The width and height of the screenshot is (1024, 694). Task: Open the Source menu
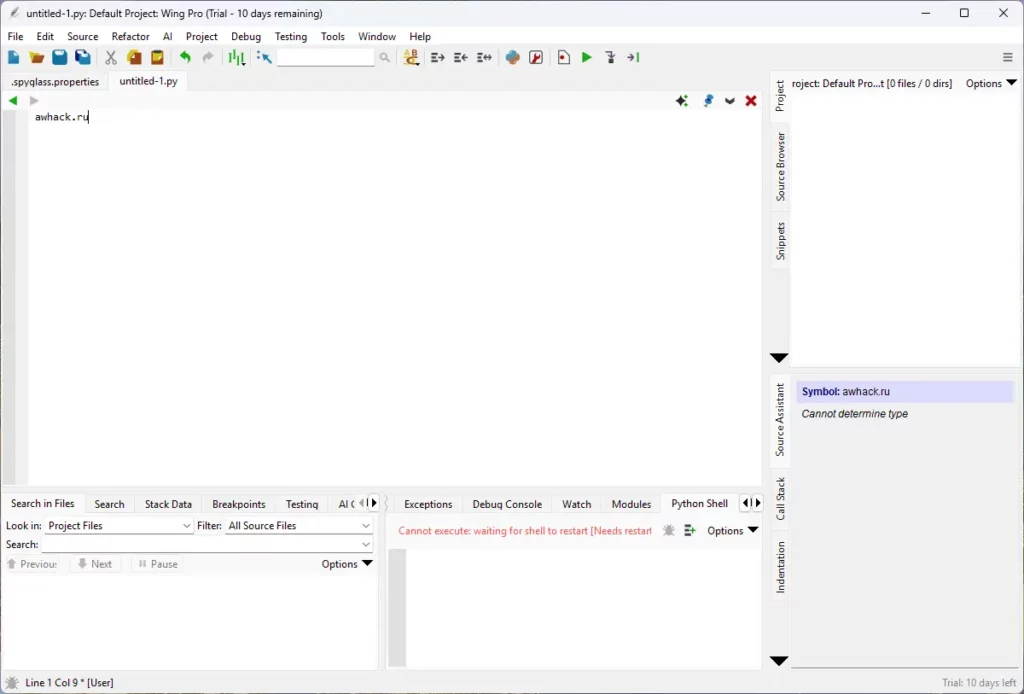point(82,37)
